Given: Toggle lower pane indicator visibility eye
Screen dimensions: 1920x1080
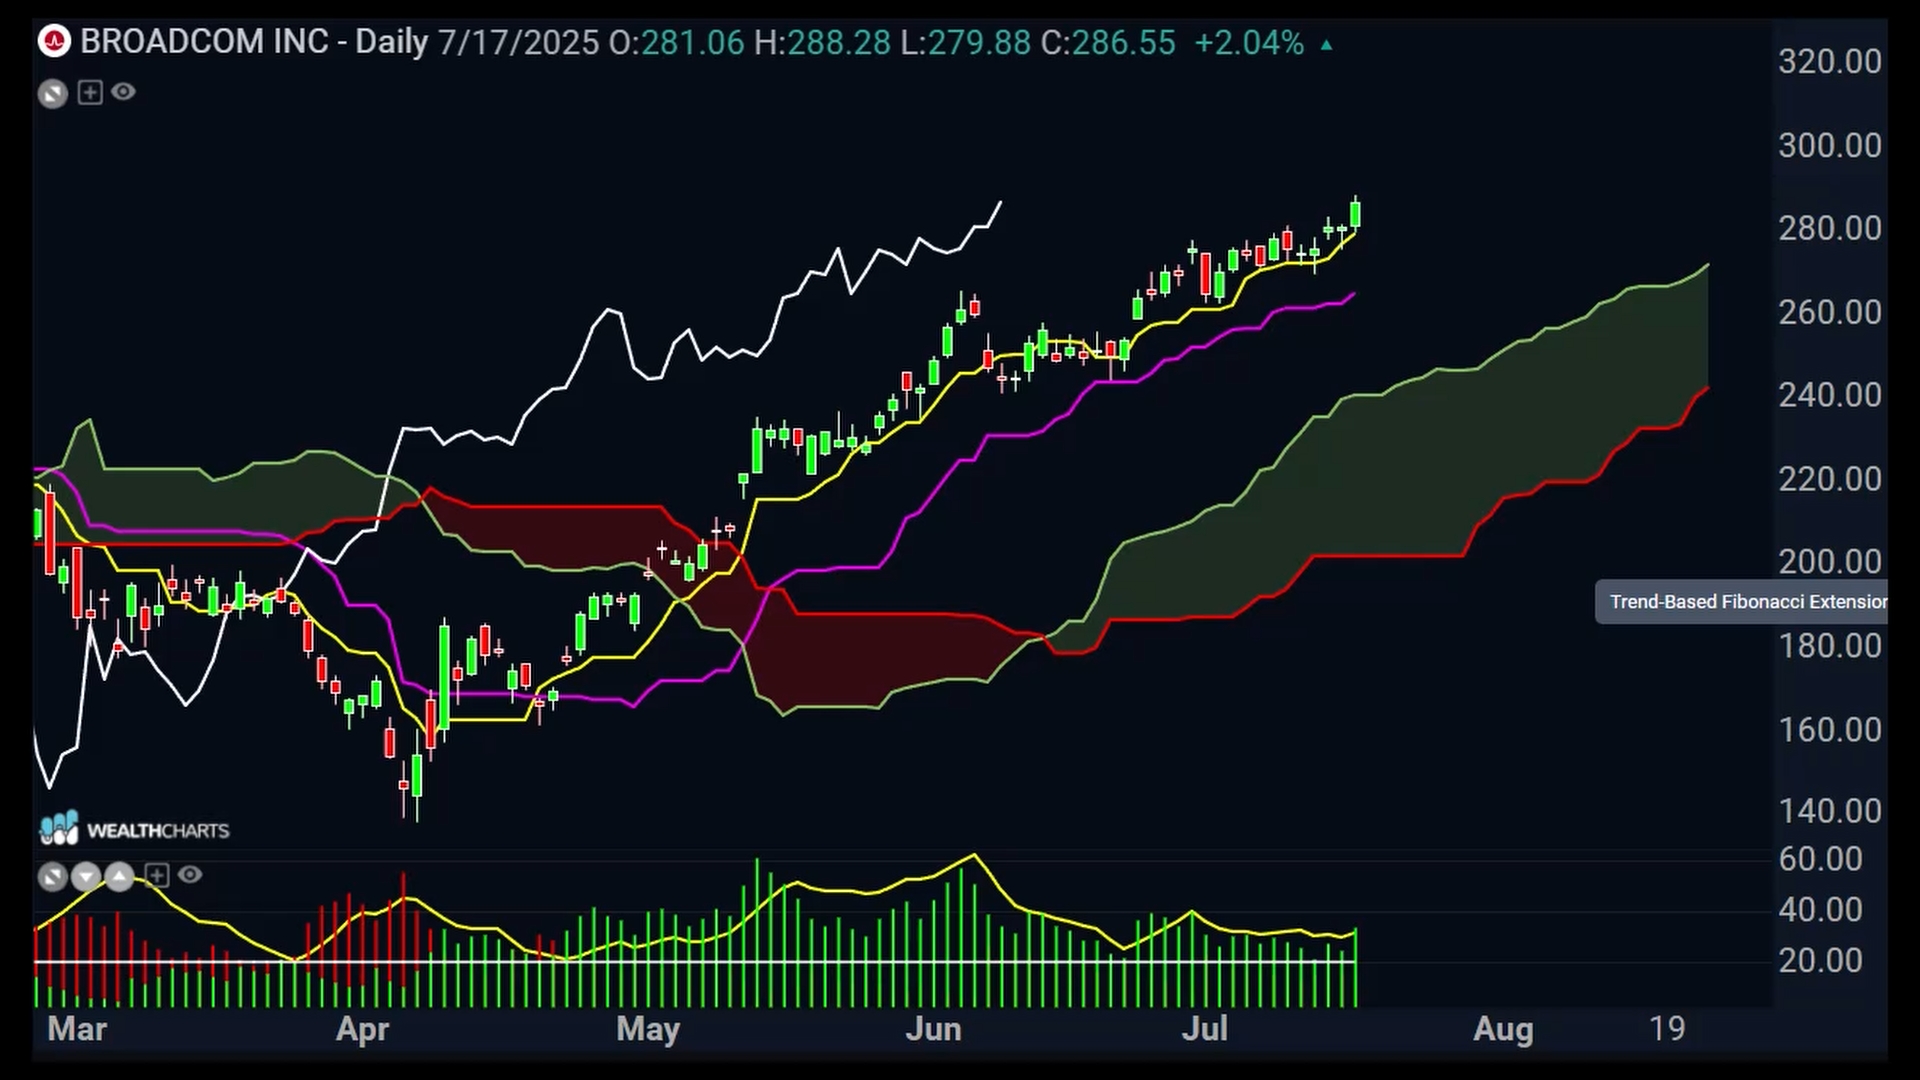Looking at the screenshot, I should coord(190,875).
